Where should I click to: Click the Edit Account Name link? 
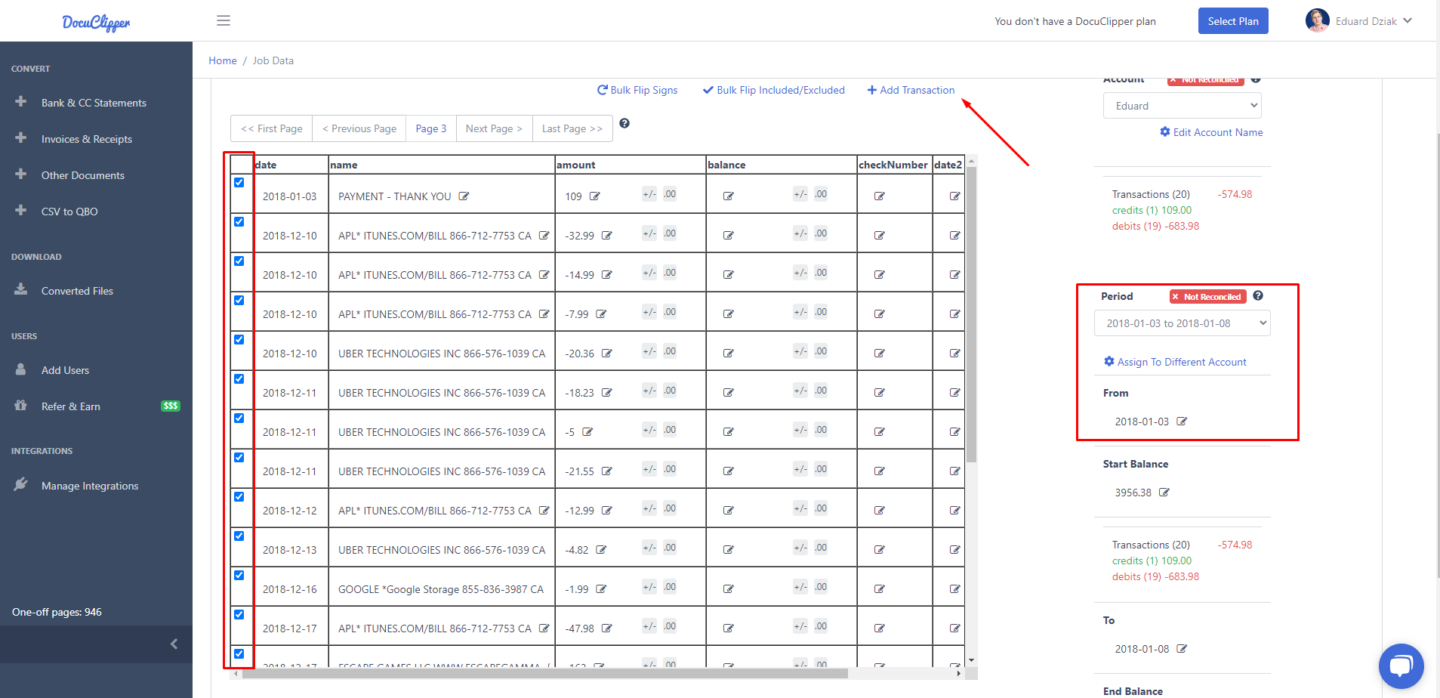click(1211, 132)
